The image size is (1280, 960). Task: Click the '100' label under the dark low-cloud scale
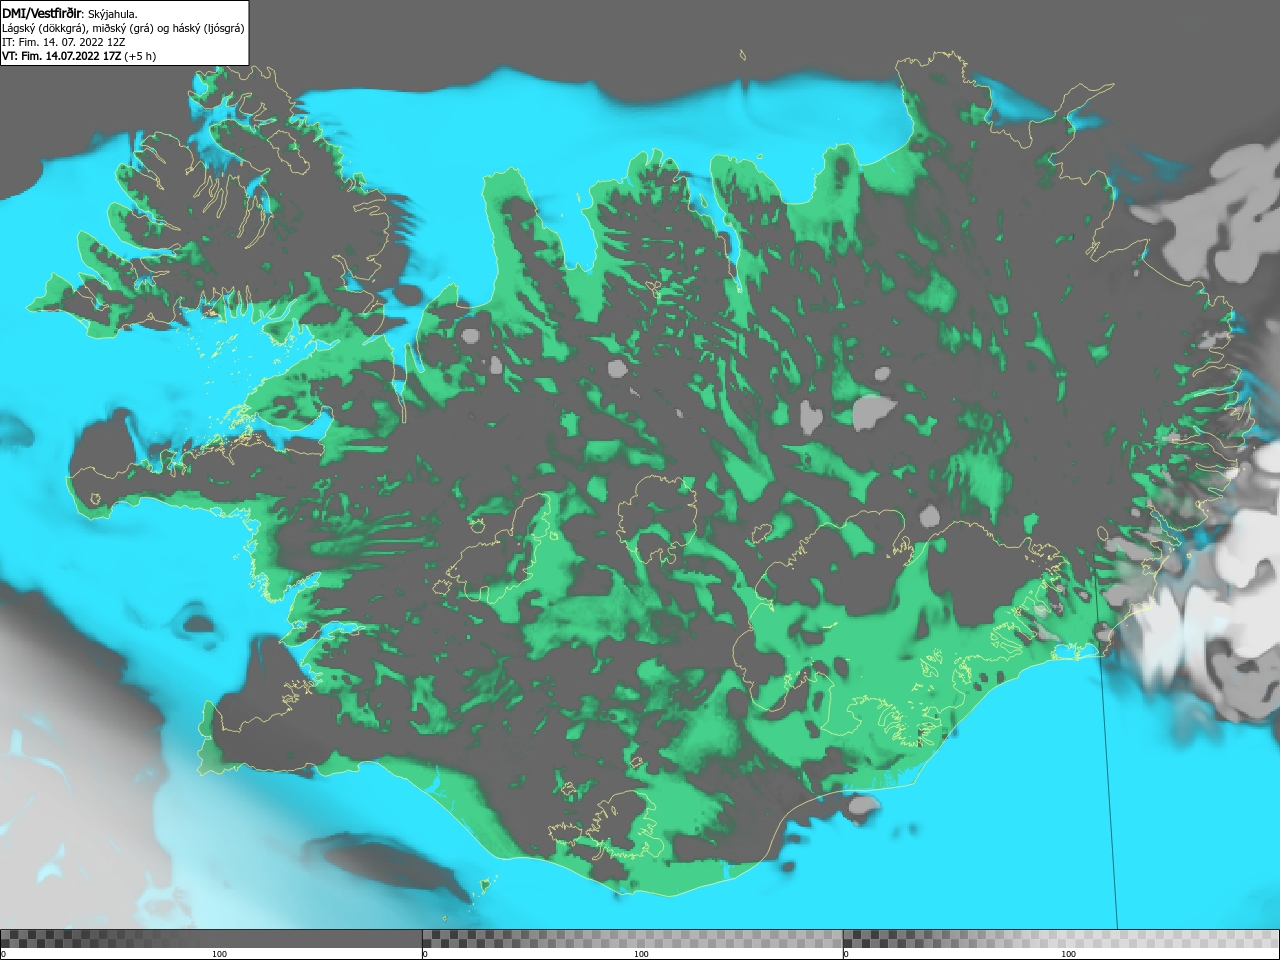(x=219, y=954)
